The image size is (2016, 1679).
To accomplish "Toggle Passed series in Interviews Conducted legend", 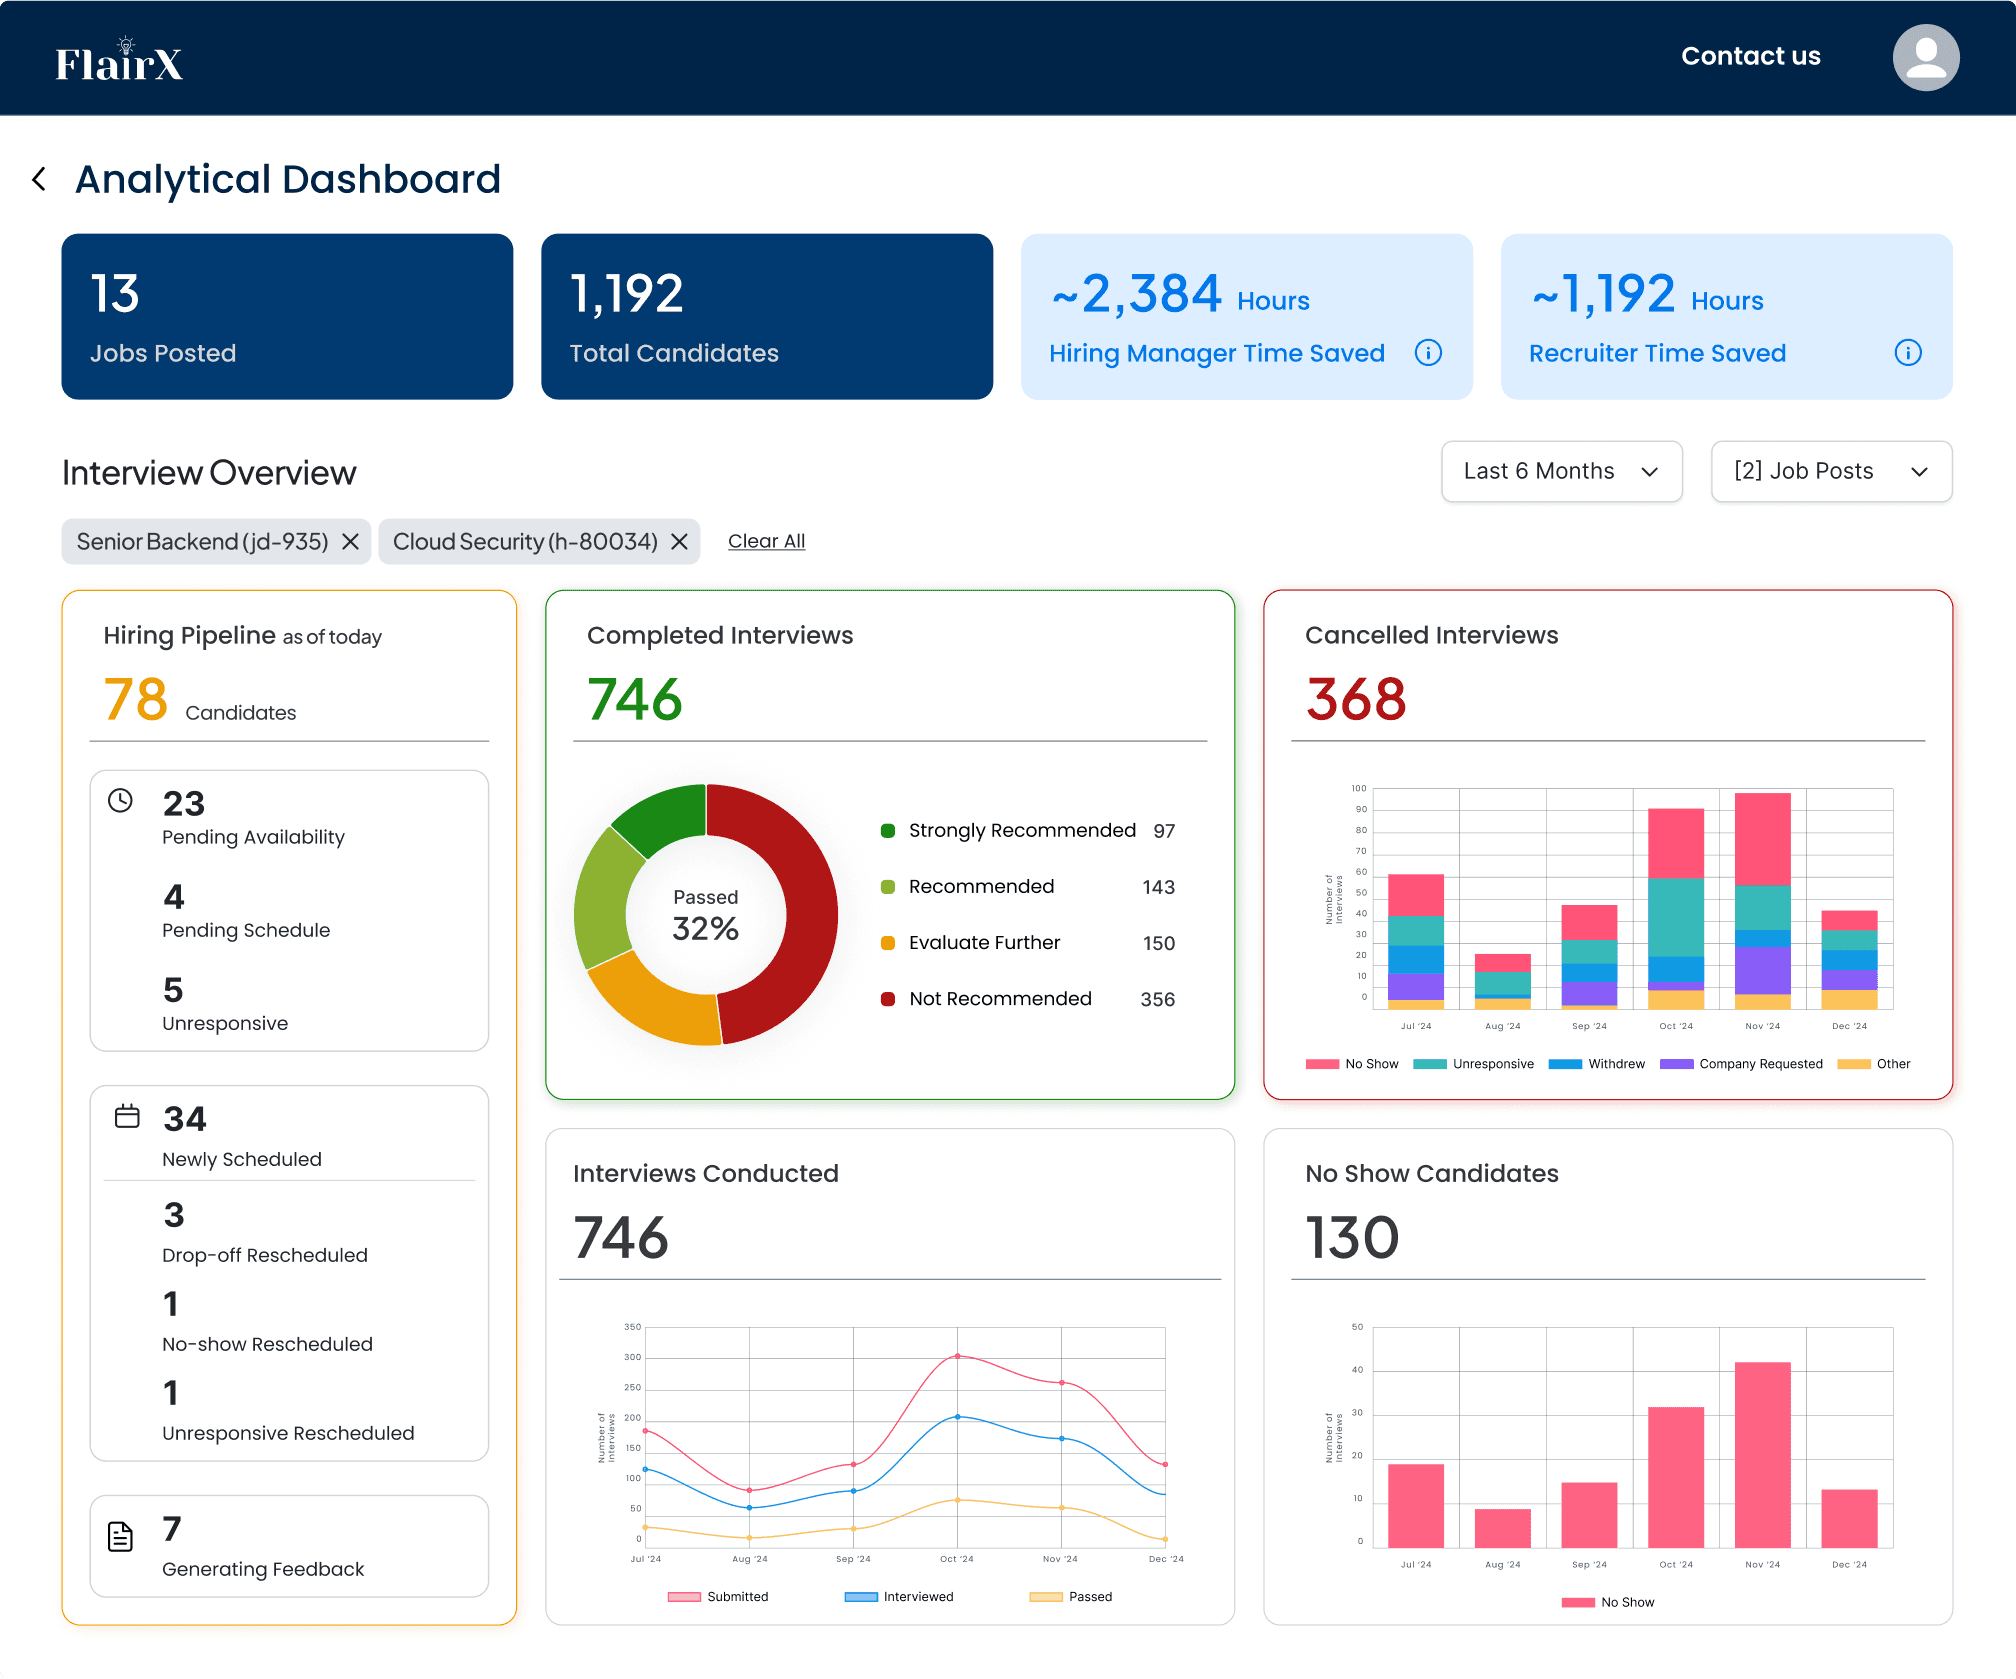I will tap(1071, 1597).
